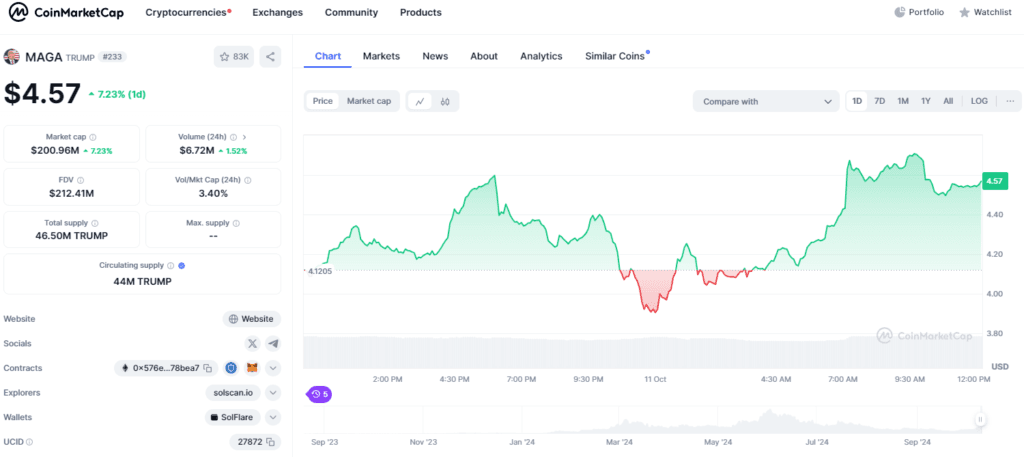Click Total supply info icon

tap(95, 223)
